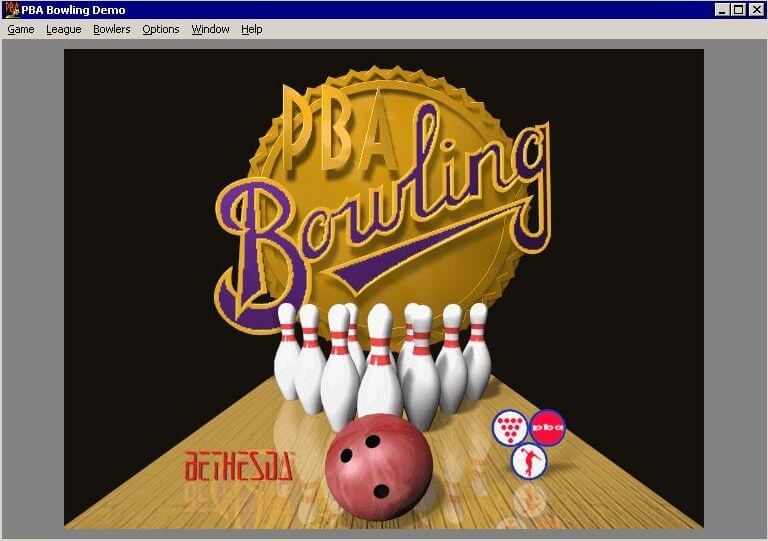
Task: Open the Options menu
Action: tap(161, 29)
